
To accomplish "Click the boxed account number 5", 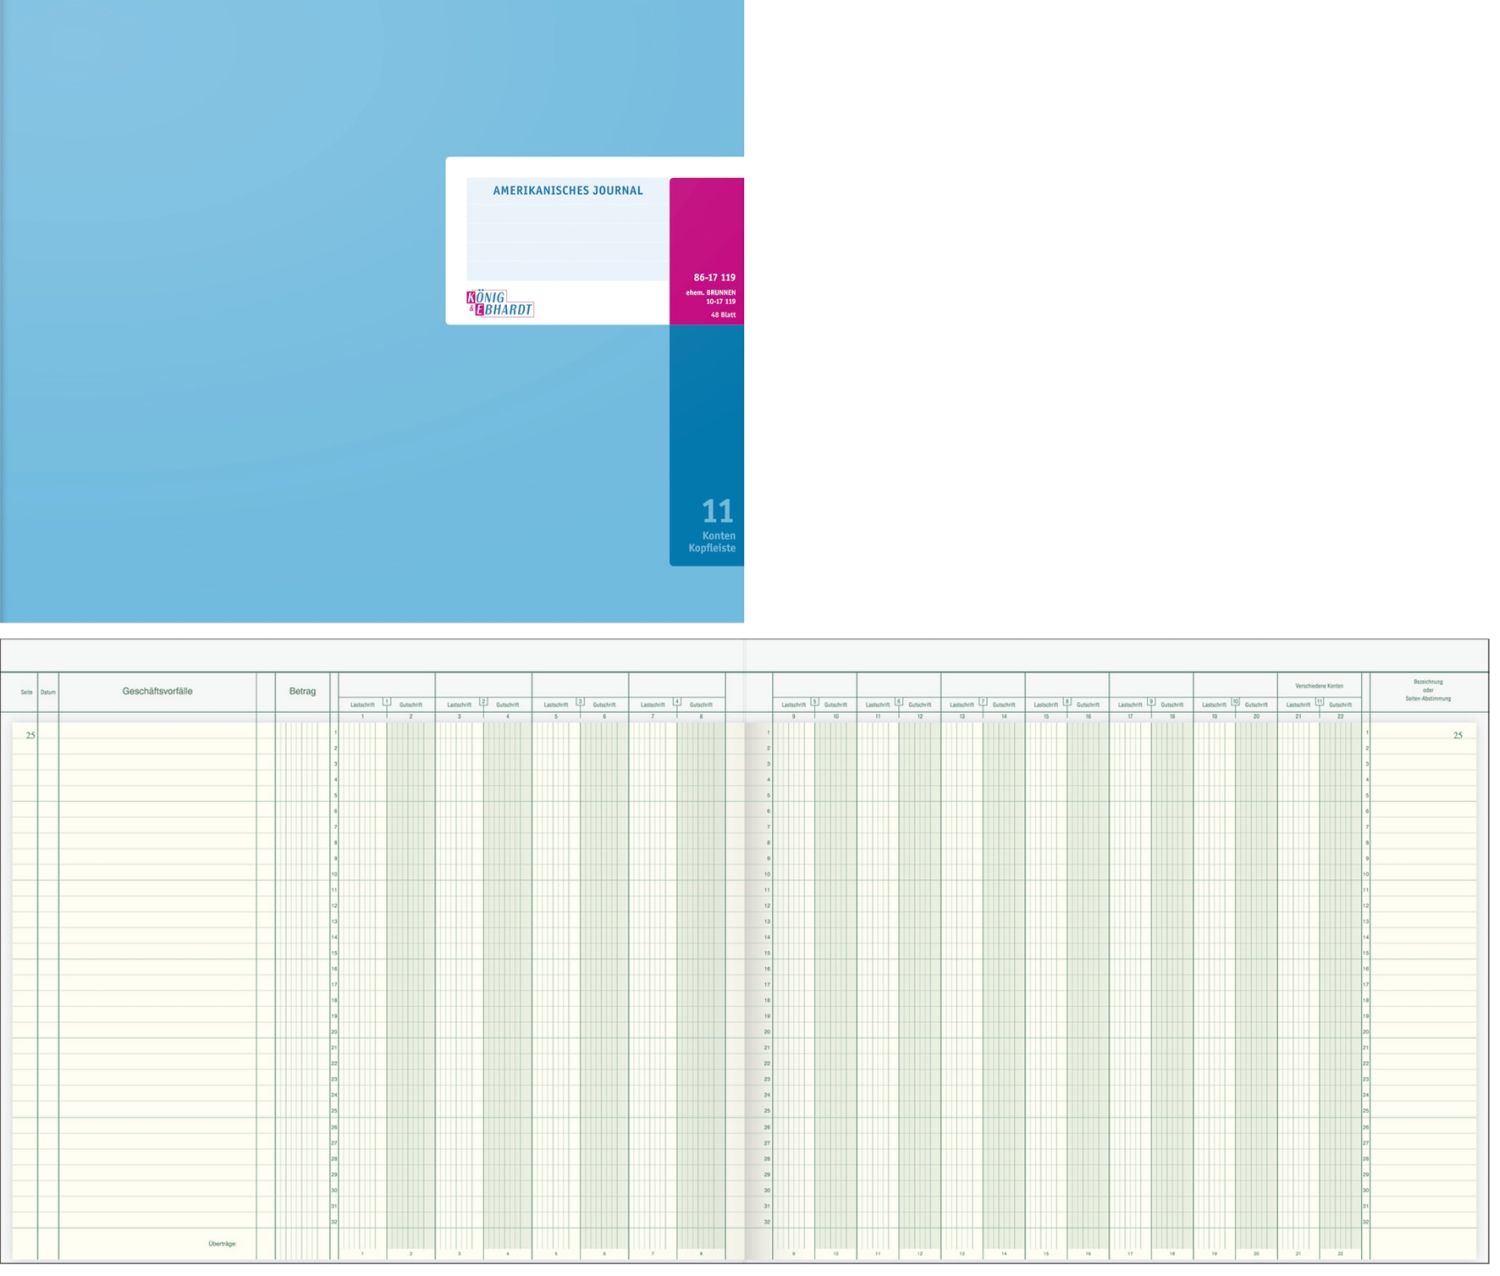I will pos(815,702).
